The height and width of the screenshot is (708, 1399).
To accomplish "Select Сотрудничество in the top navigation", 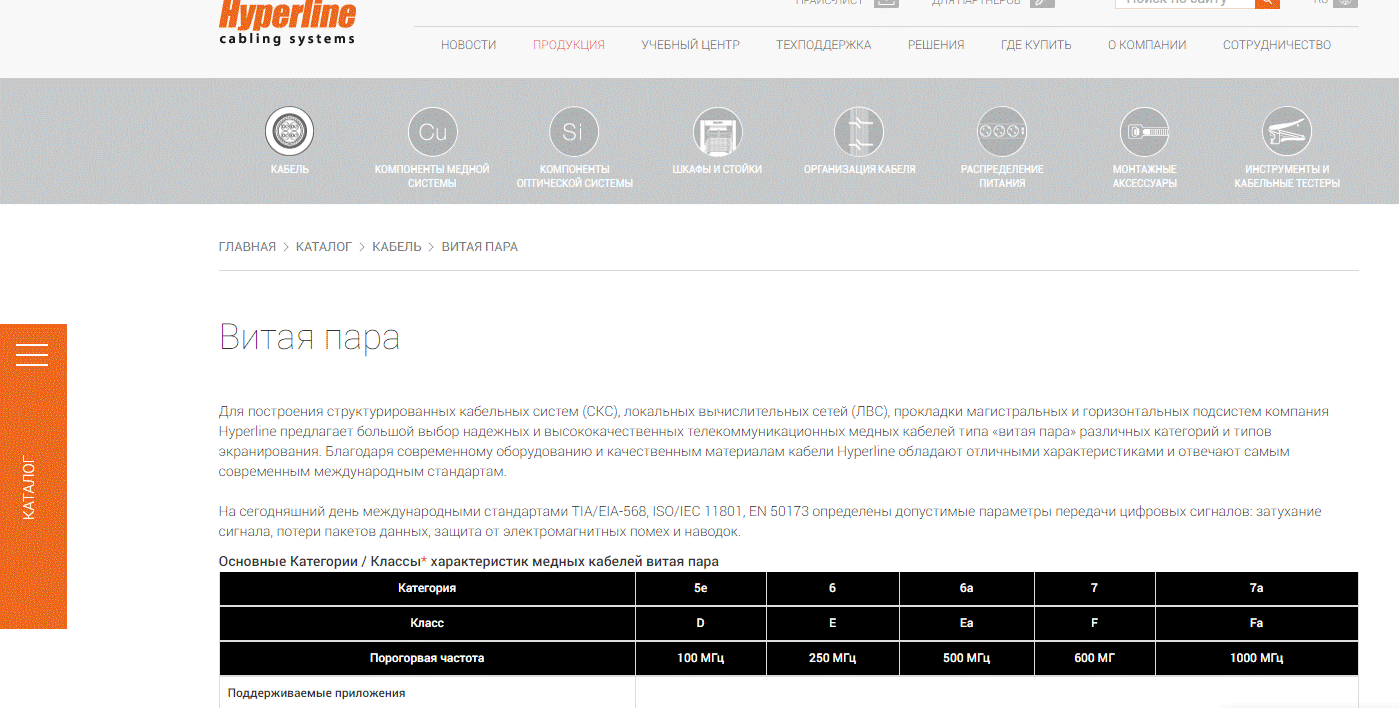I will [1277, 45].
